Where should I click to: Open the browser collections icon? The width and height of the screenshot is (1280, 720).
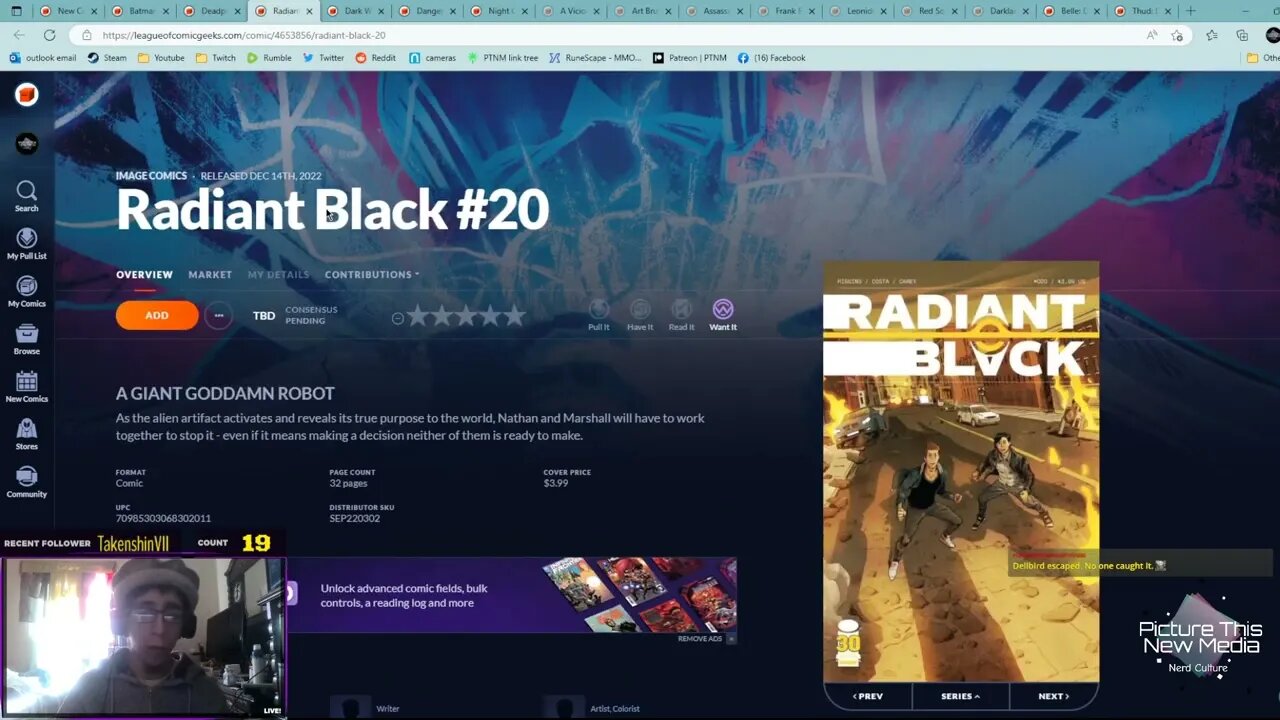coord(1242,35)
